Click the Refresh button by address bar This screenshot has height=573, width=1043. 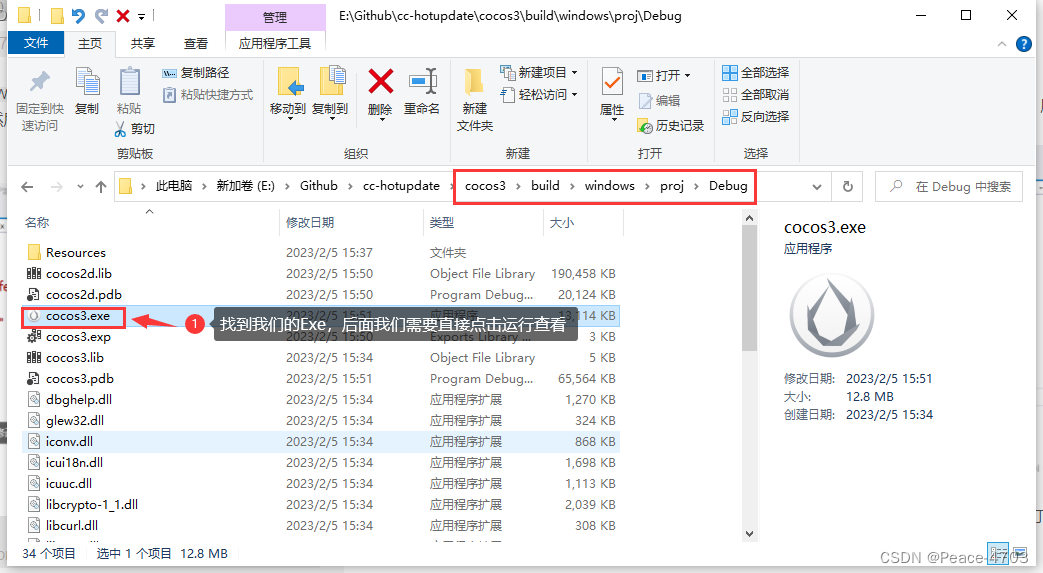click(x=847, y=187)
